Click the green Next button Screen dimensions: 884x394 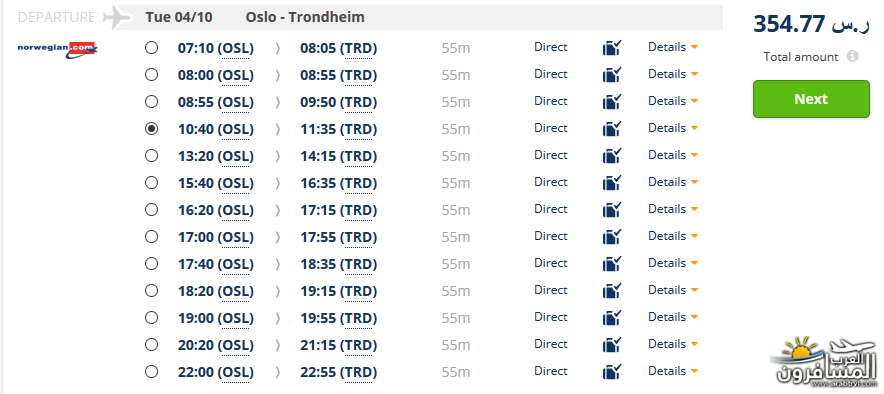[x=811, y=99]
